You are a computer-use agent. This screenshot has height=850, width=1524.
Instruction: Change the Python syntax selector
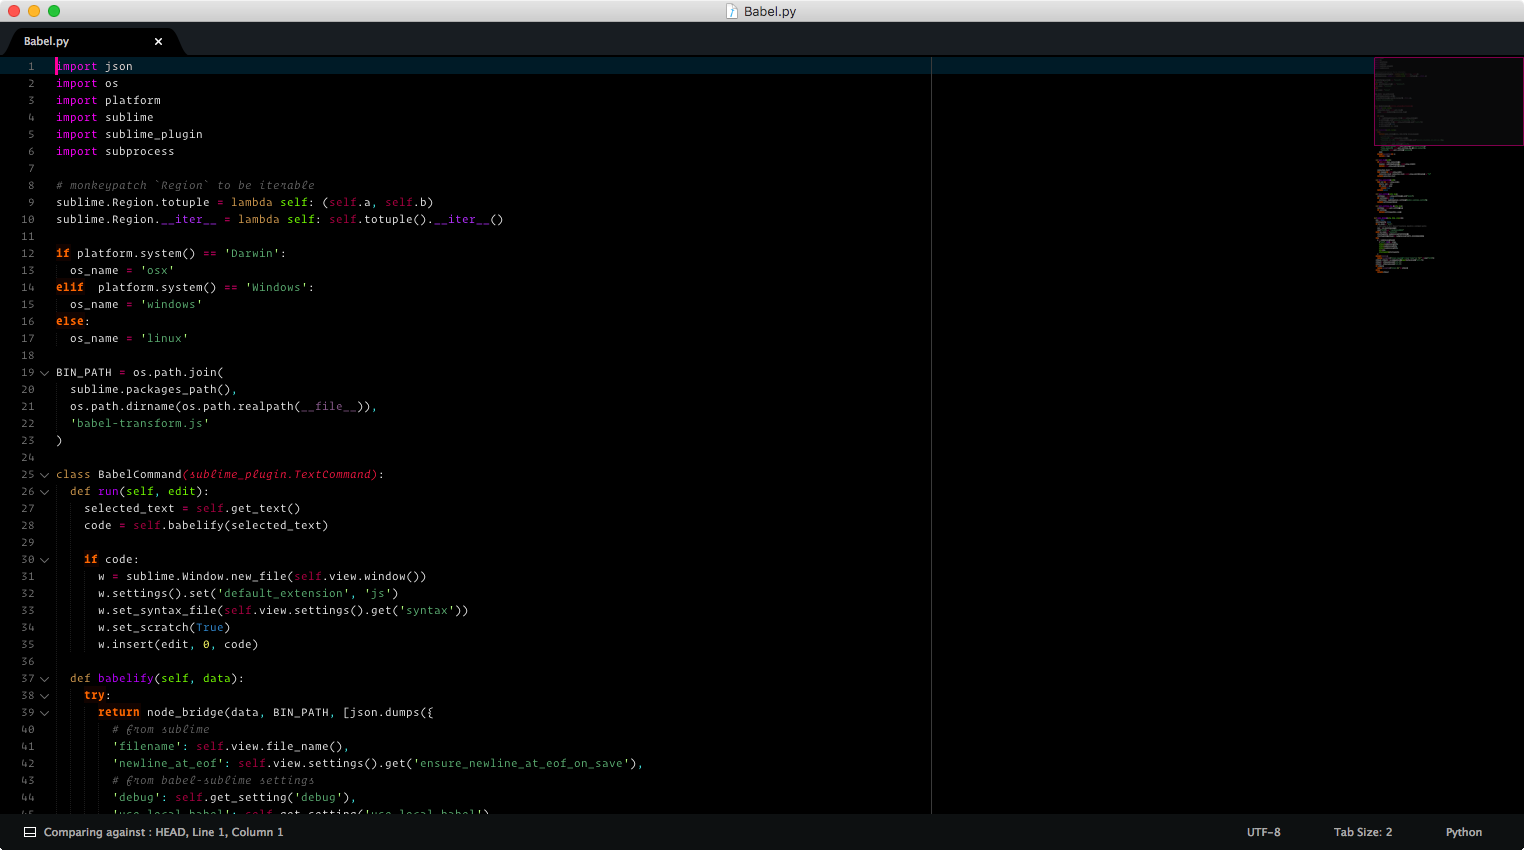pos(1464,832)
